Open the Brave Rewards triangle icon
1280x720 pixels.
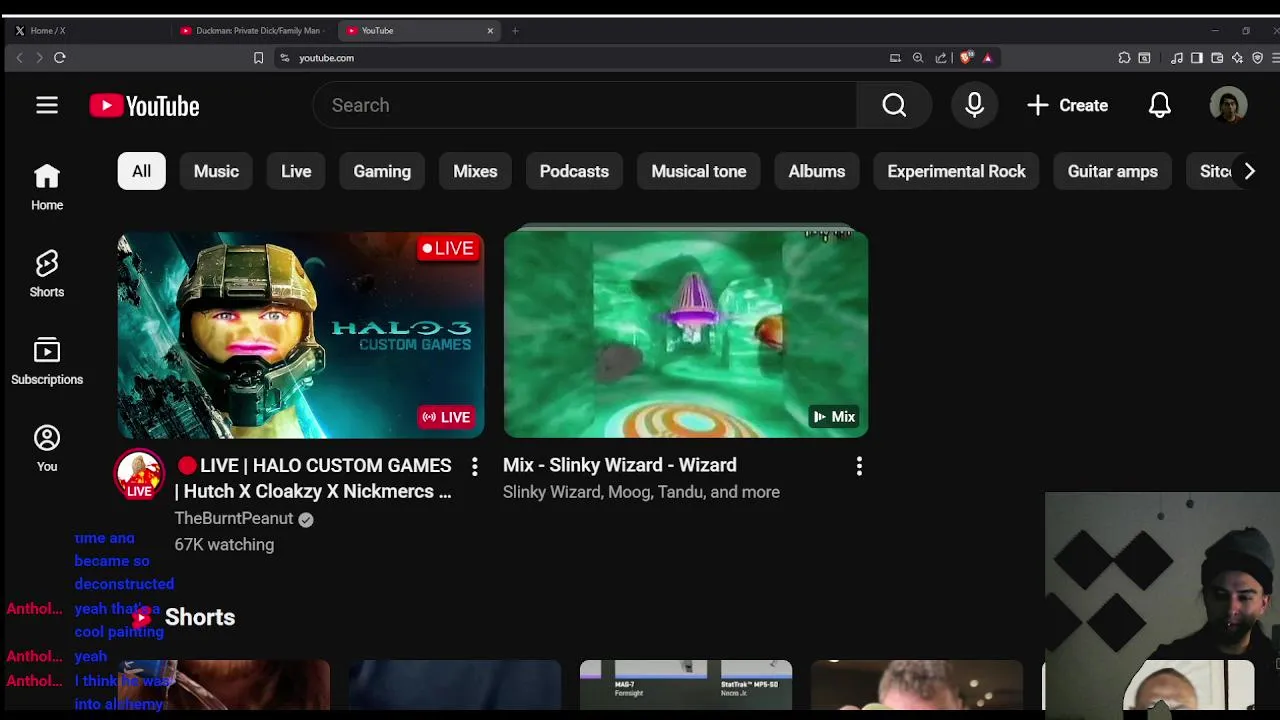tap(987, 58)
